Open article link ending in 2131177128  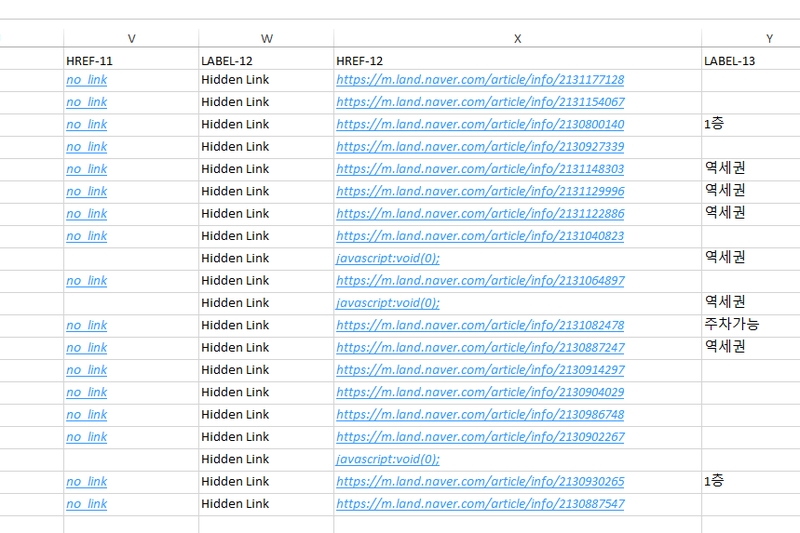(x=480, y=80)
